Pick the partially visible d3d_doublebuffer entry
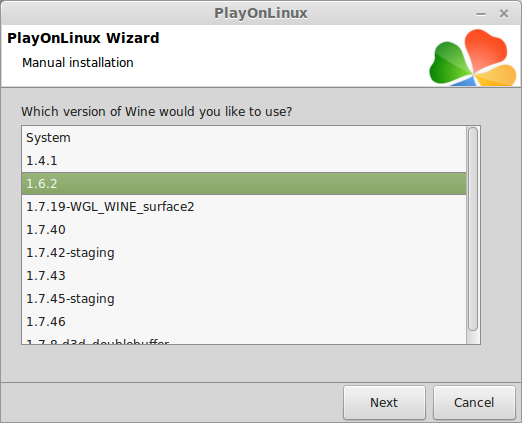The image size is (522, 423). click(x=244, y=339)
